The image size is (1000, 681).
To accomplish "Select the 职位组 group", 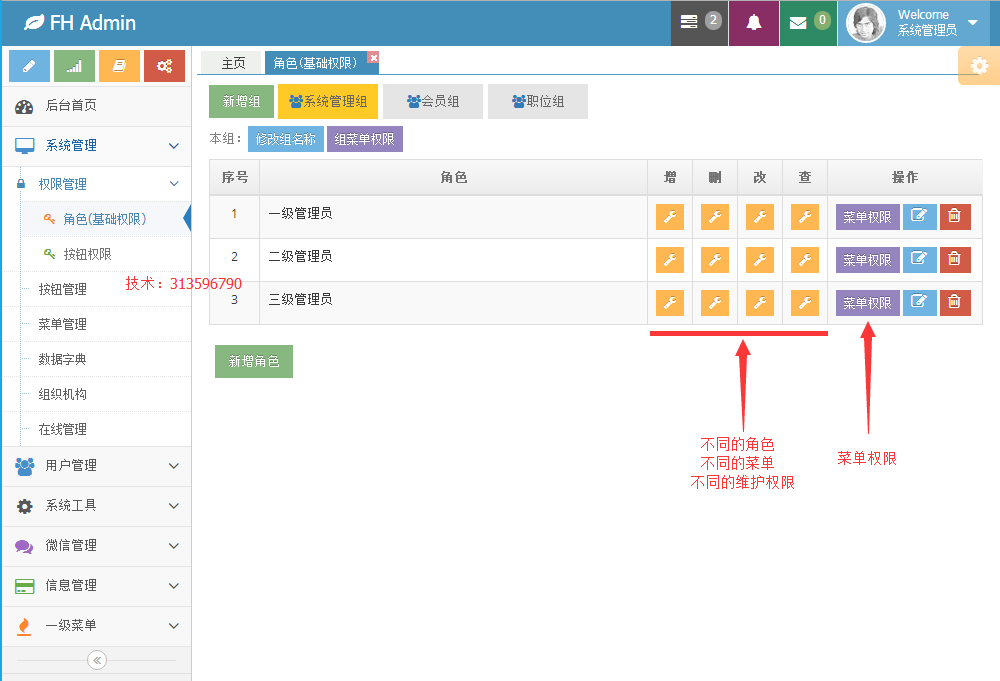I will click(x=538, y=101).
